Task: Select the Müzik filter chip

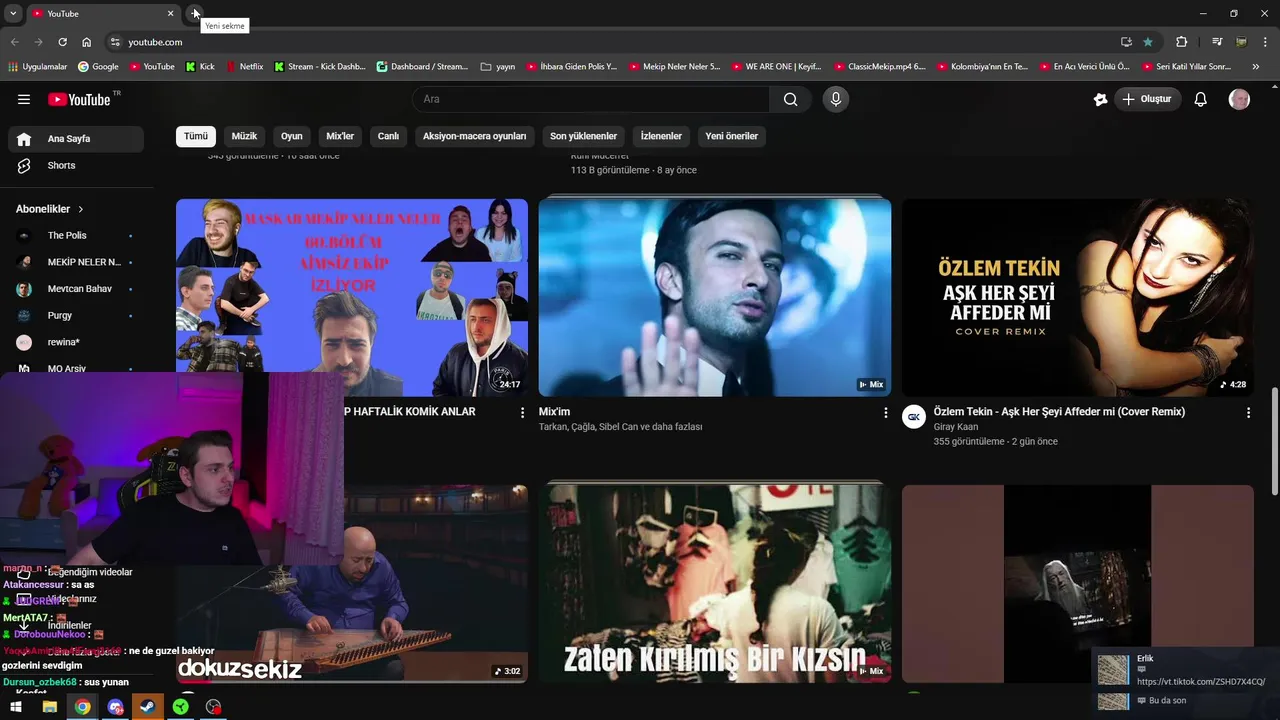Action: tap(244, 136)
